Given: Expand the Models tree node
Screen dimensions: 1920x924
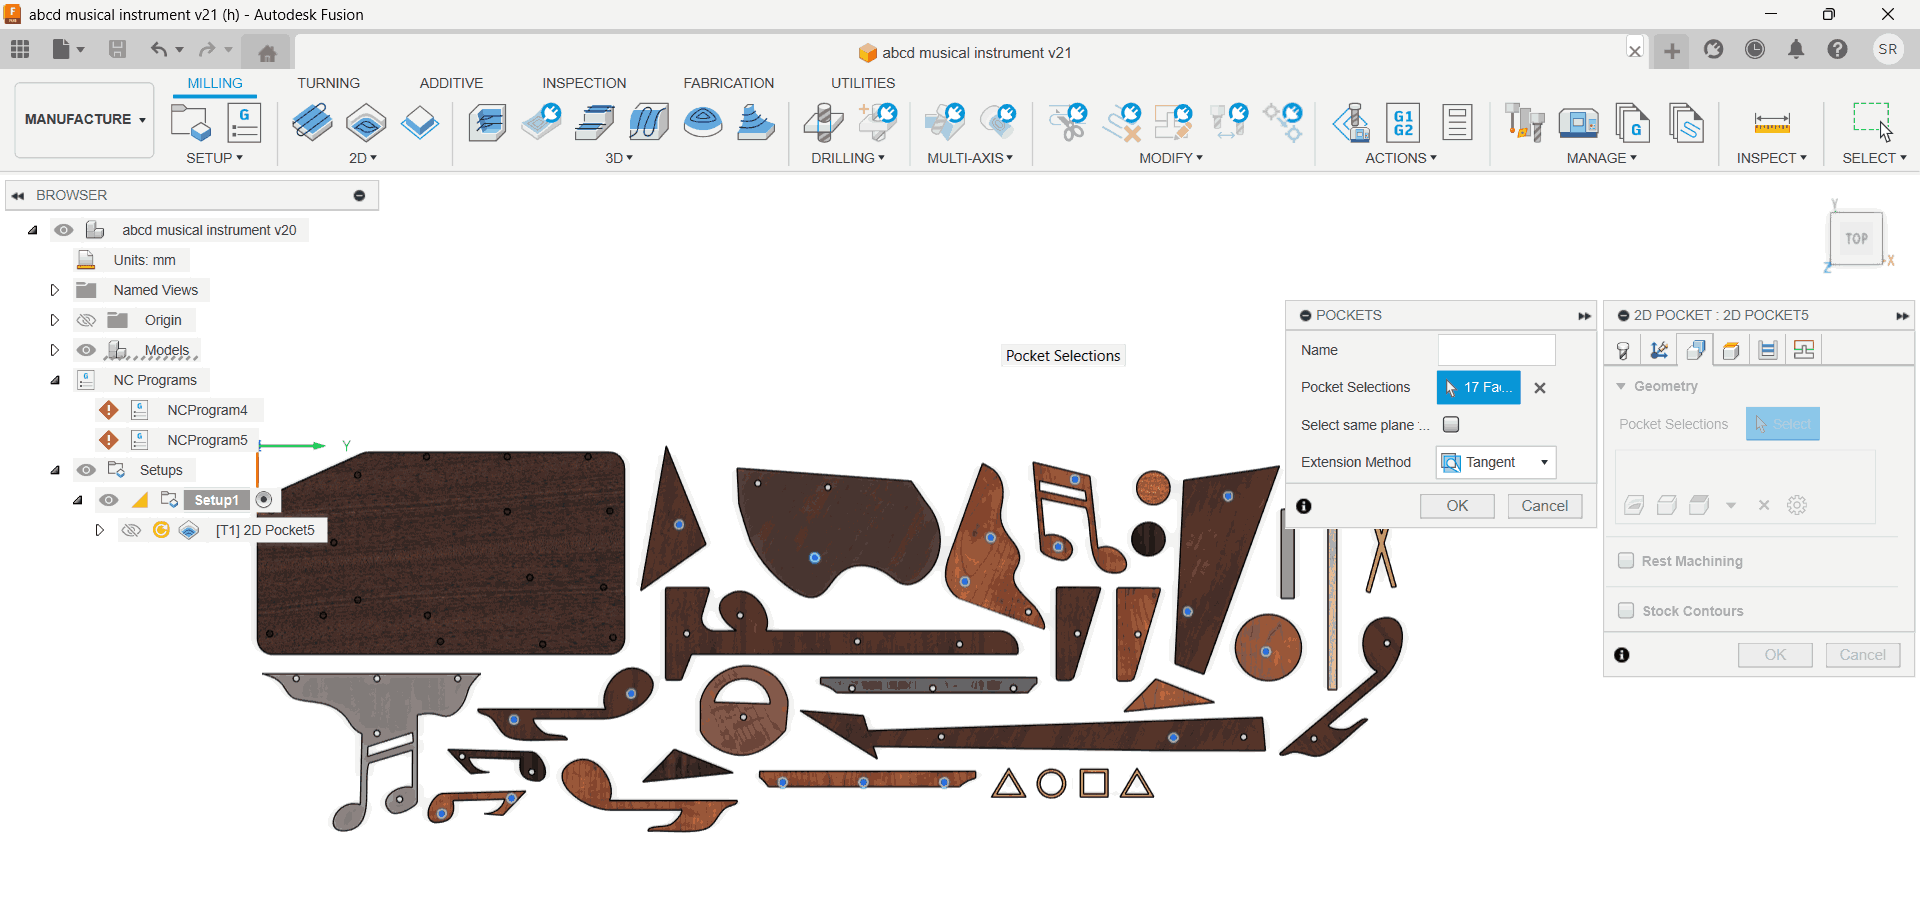Looking at the screenshot, I should (x=55, y=350).
